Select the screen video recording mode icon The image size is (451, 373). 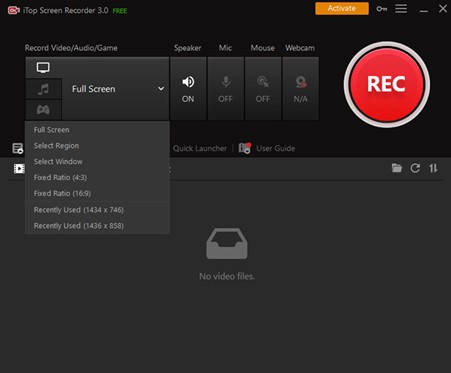click(x=43, y=68)
